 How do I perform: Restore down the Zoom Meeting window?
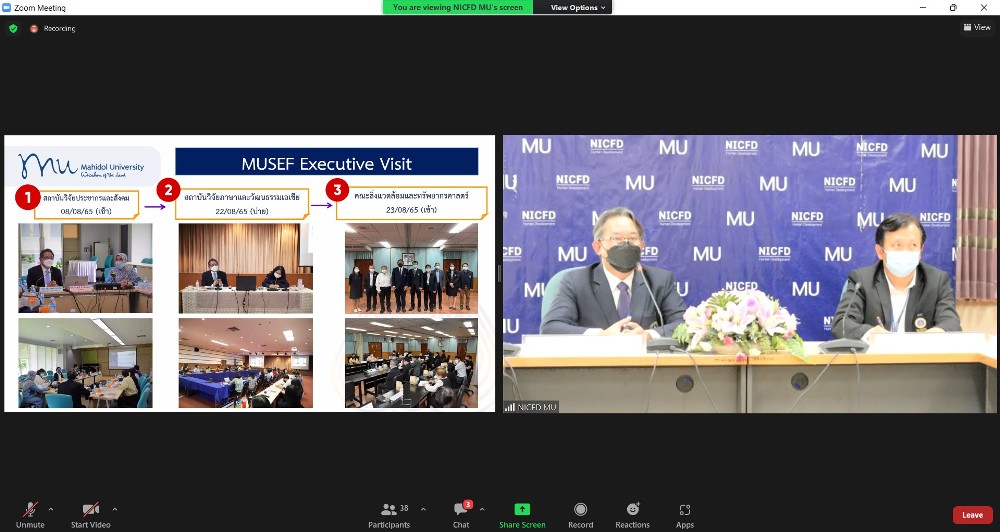click(953, 8)
